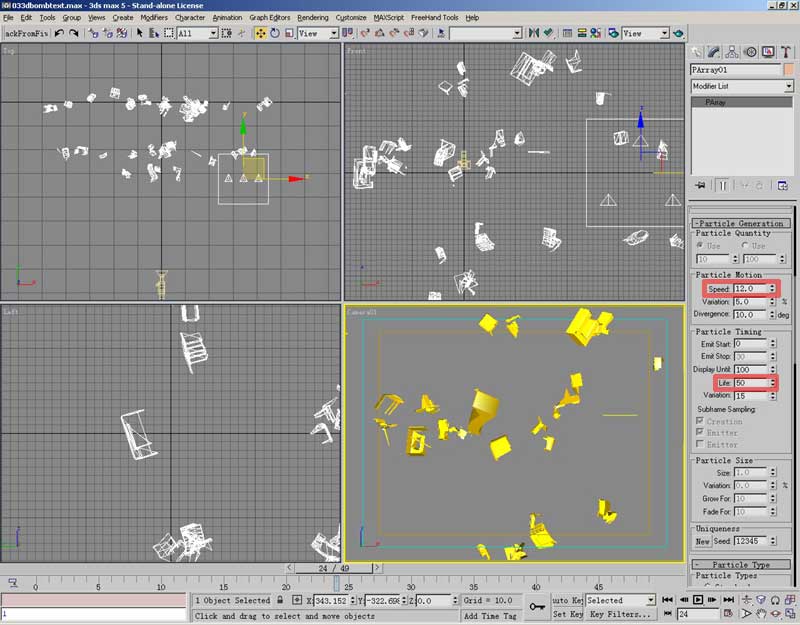The height and width of the screenshot is (625, 800).
Task: Click the PArray01 object color swatch
Action: (x=788, y=70)
